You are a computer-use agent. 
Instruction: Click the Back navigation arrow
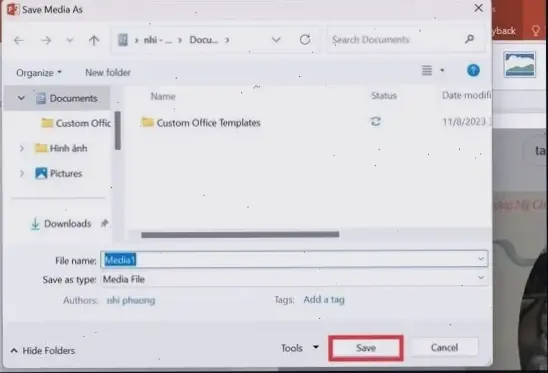19,41
